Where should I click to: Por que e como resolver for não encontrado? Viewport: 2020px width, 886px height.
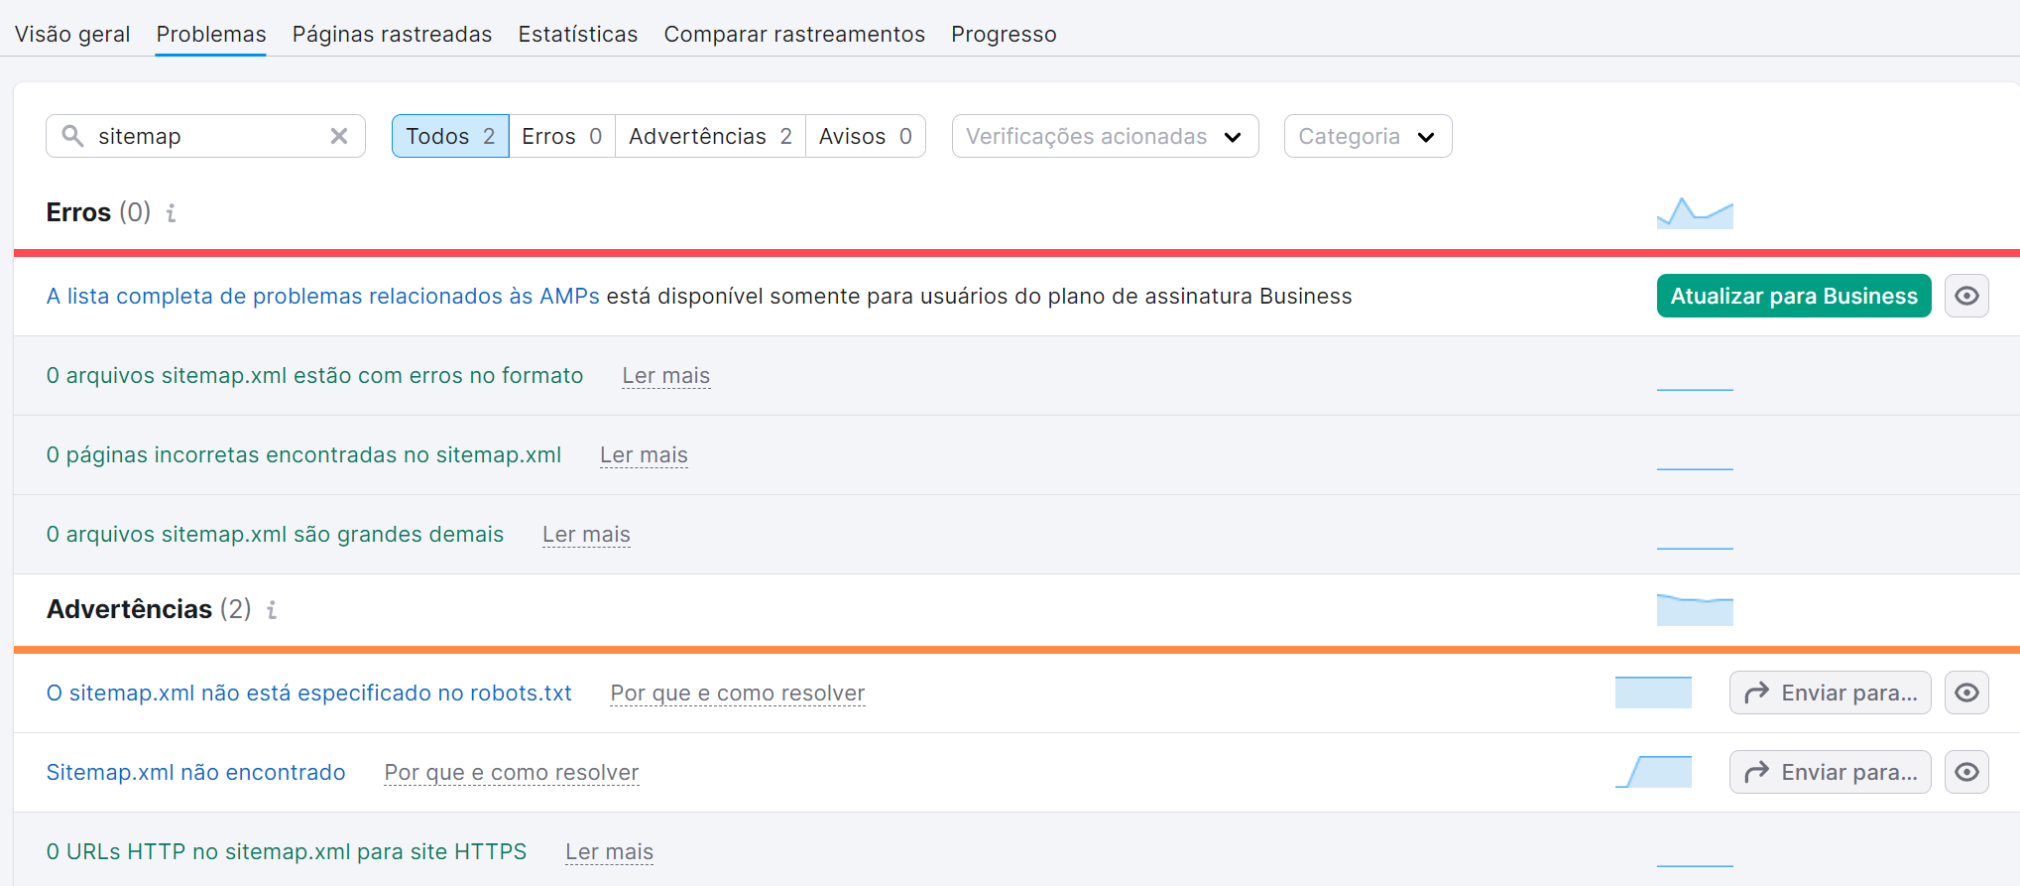pos(512,773)
